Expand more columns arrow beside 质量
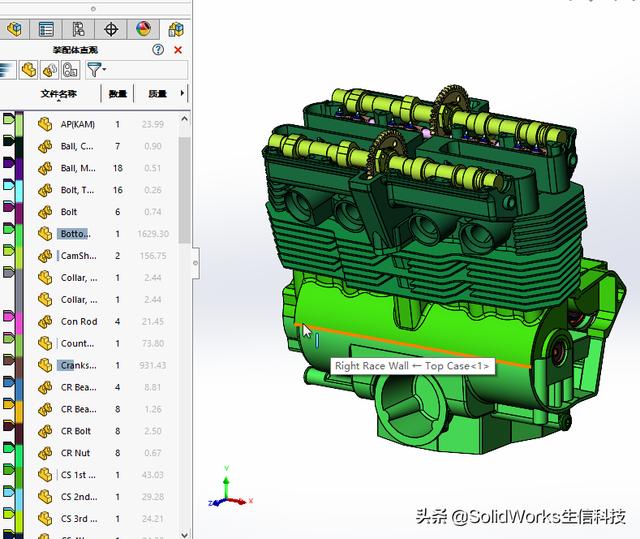640x539 pixels. click(x=182, y=93)
